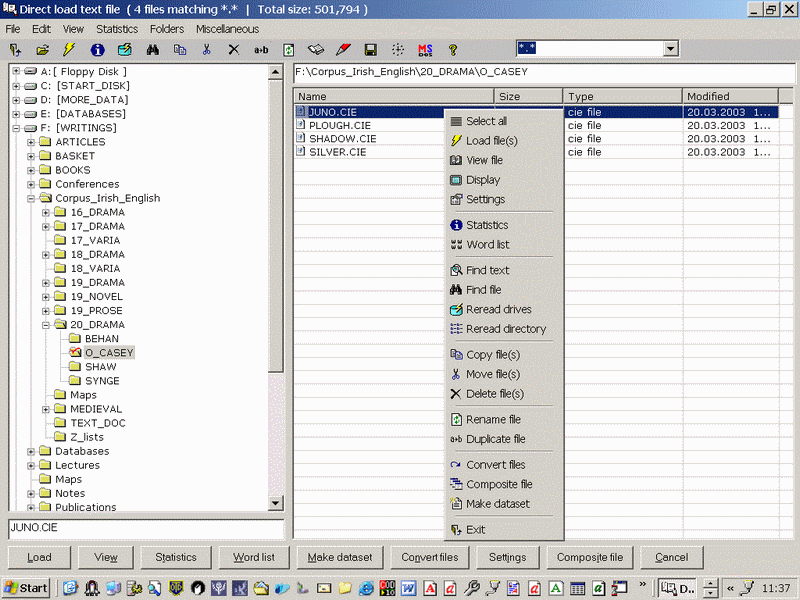Click the blue info statistics toolbar icon

[97, 49]
